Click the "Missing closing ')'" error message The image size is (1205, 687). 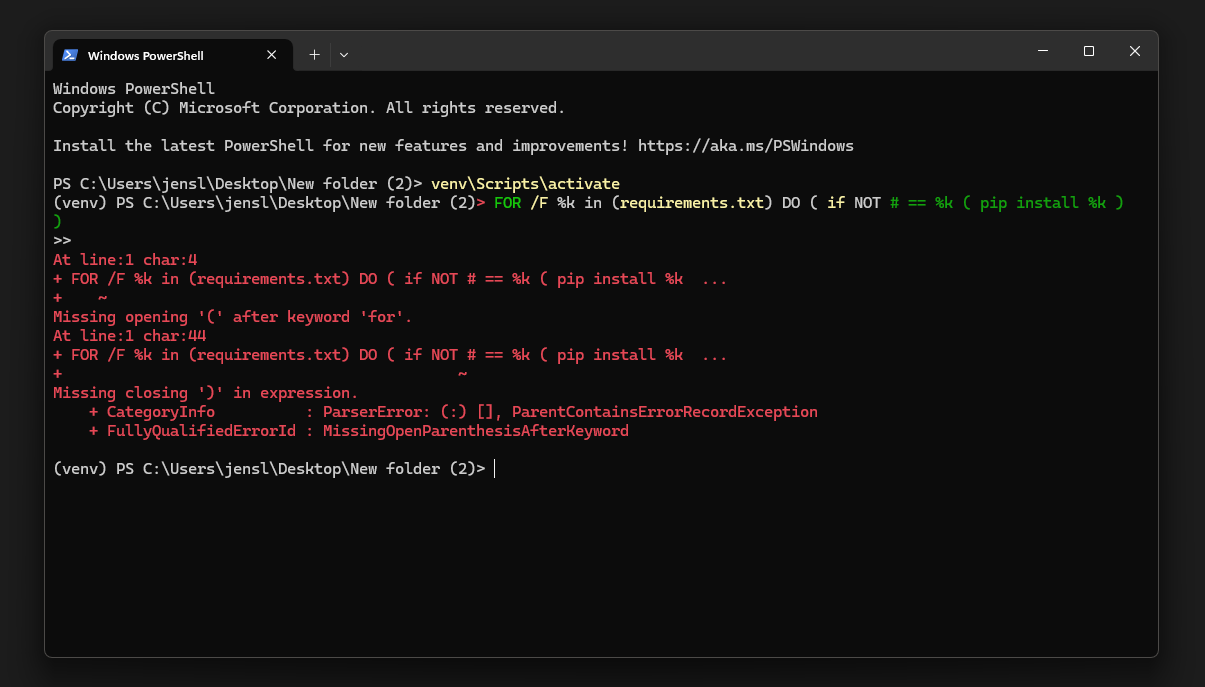click(205, 393)
